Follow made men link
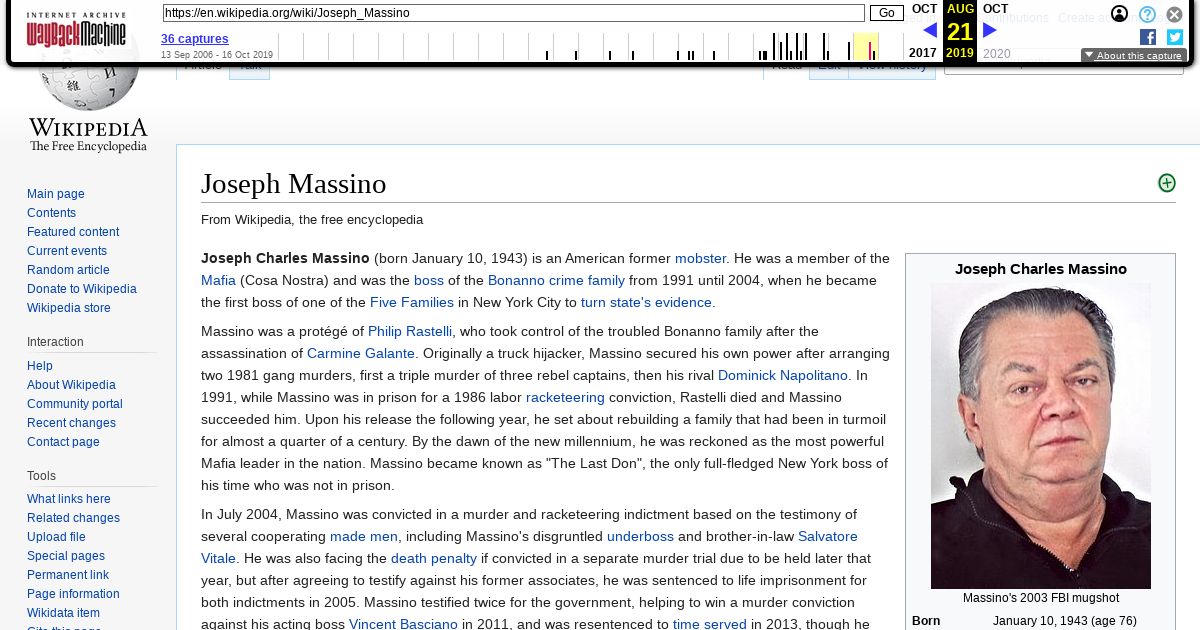 pyautogui.click(x=364, y=536)
